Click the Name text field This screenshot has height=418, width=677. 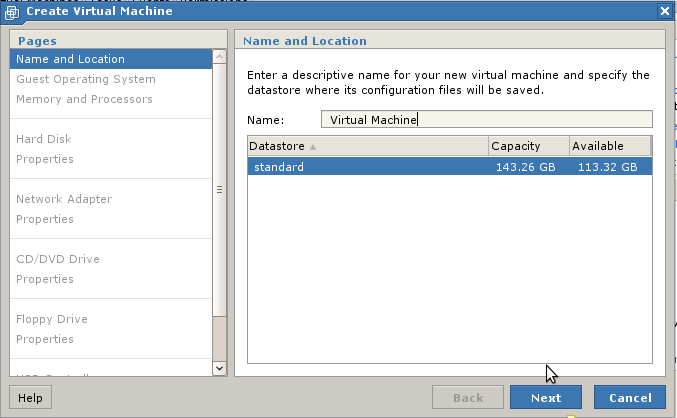486,120
